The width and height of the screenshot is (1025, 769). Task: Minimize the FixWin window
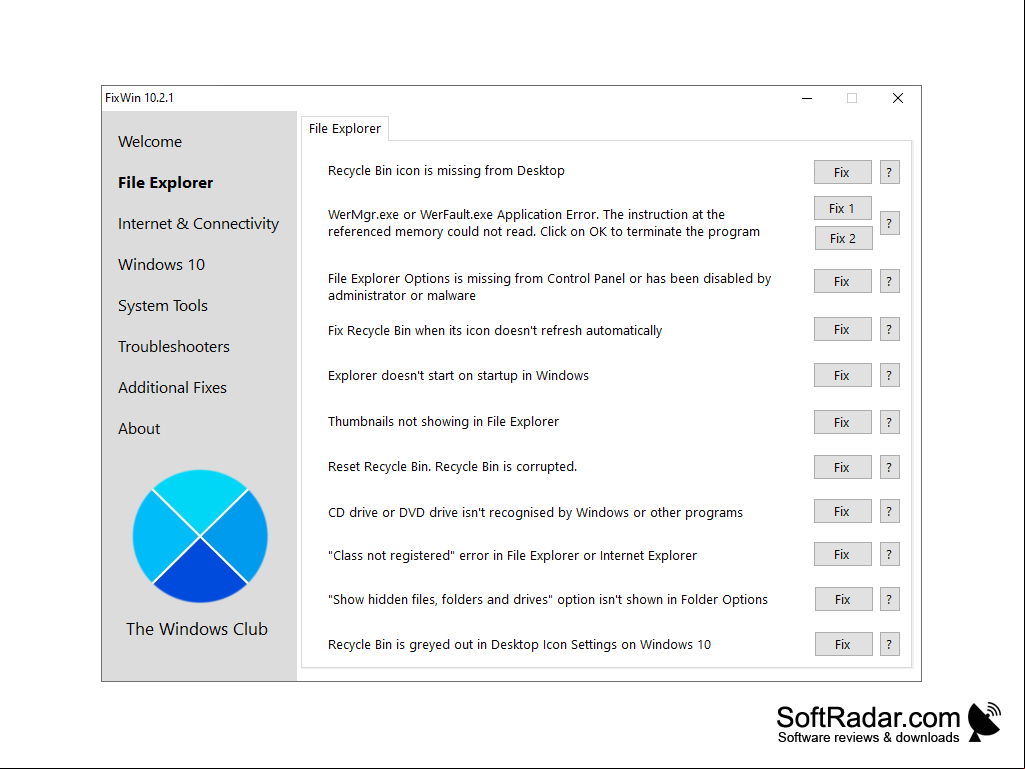tap(807, 98)
